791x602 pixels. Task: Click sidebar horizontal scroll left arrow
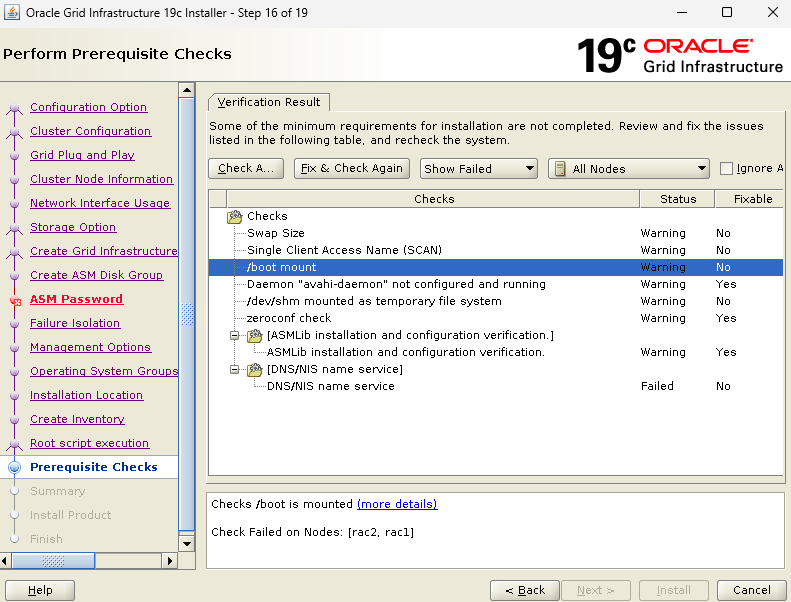[5, 561]
